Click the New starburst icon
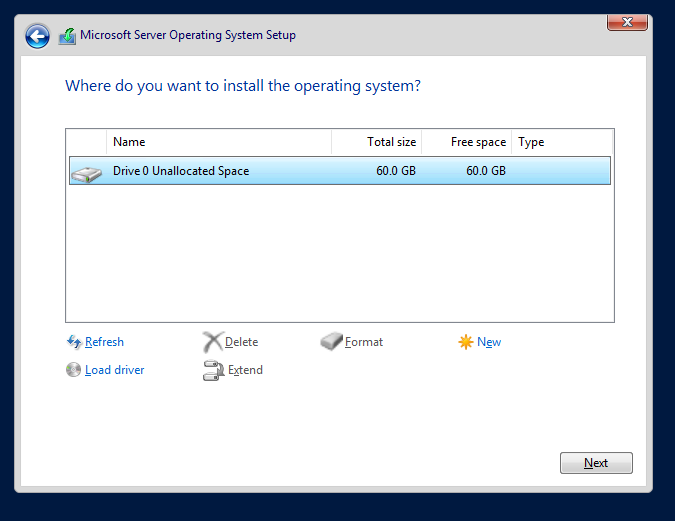Image resolution: width=675 pixels, height=521 pixels. [x=465, y=342]
